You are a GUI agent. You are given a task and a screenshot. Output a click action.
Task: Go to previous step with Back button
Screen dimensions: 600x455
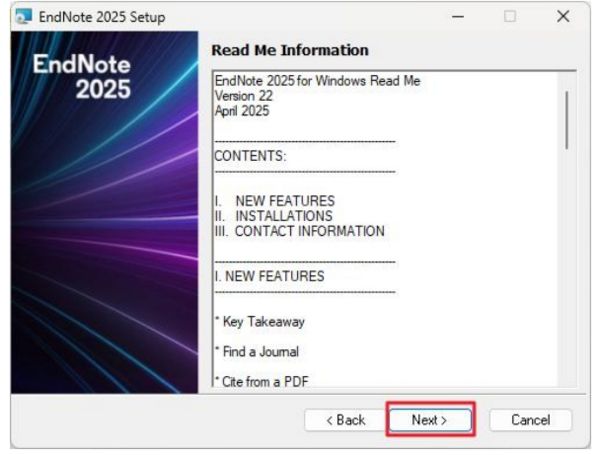(x=341, y=420)
